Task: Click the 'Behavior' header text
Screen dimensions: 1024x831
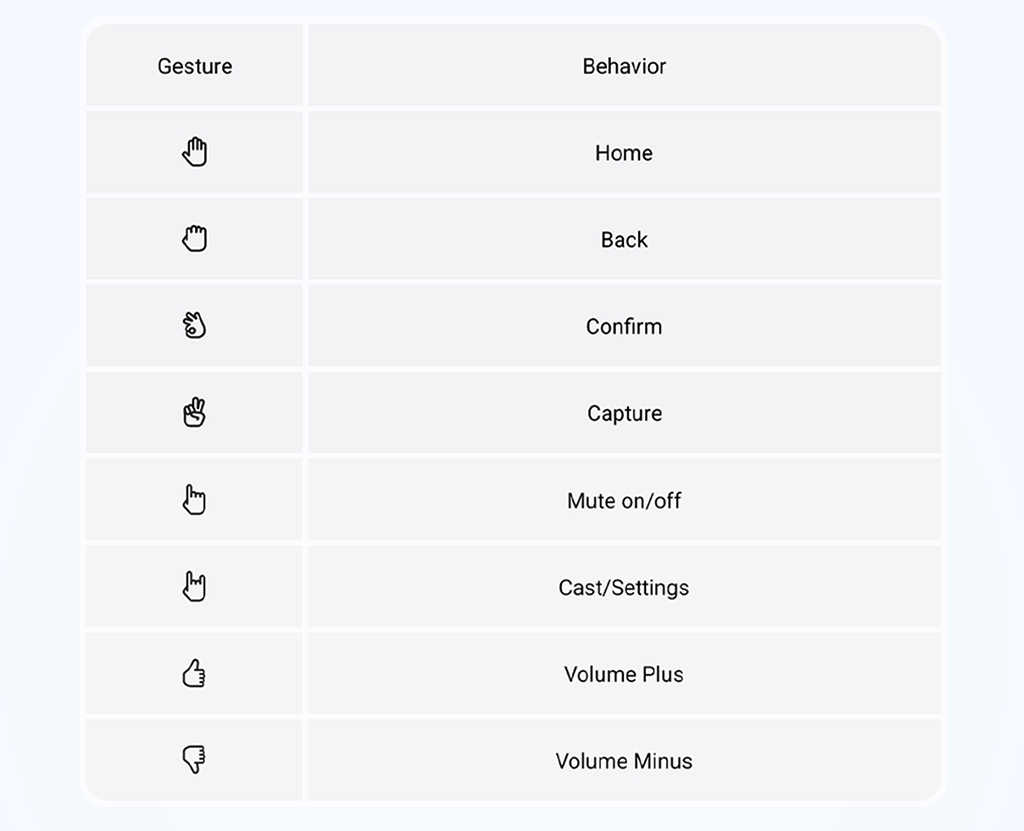Action: 624,66
